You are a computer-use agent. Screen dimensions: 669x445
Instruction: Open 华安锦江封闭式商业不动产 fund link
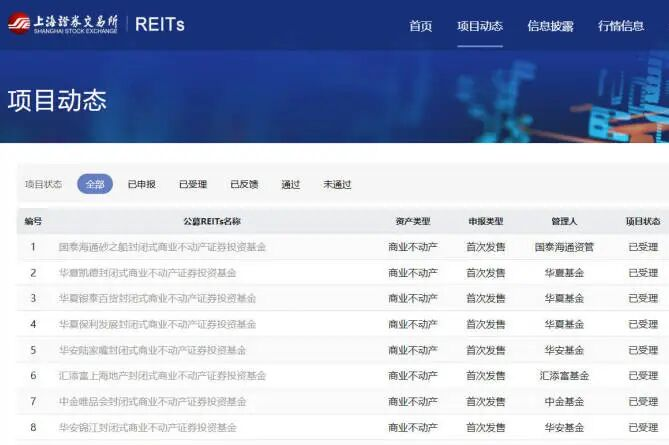(147, 428)
